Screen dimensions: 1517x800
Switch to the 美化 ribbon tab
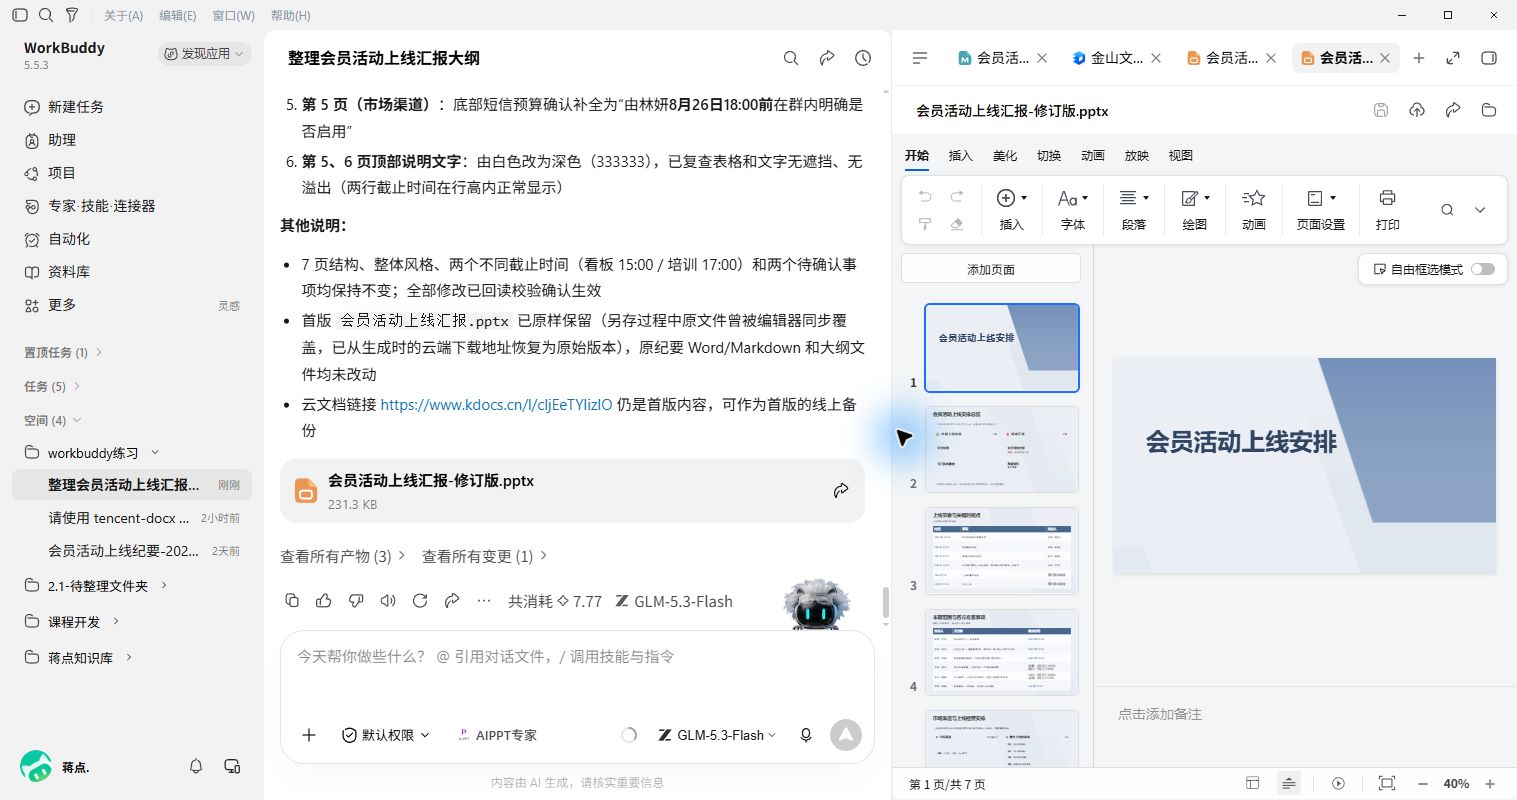1005,155
